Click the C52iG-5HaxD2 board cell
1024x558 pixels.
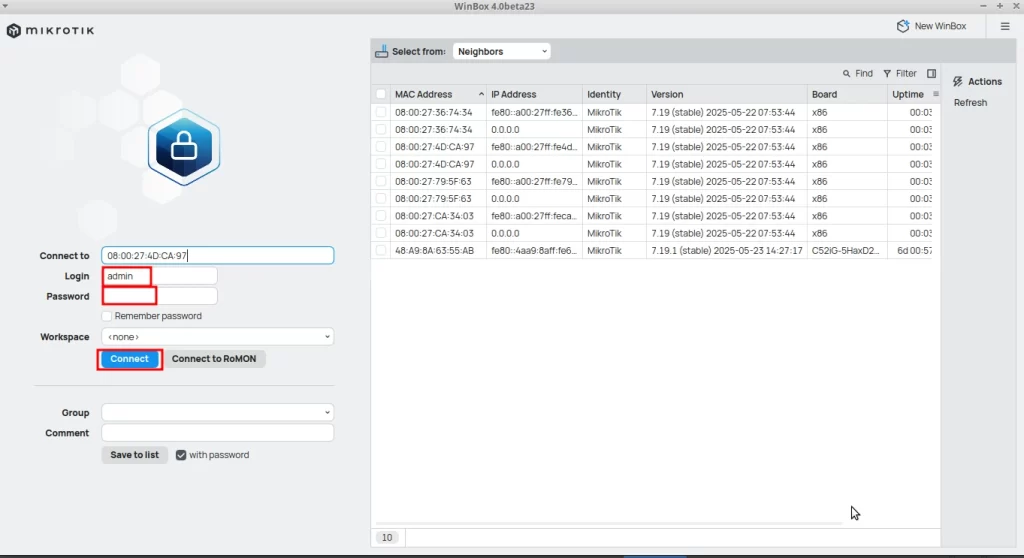(846, 250)
